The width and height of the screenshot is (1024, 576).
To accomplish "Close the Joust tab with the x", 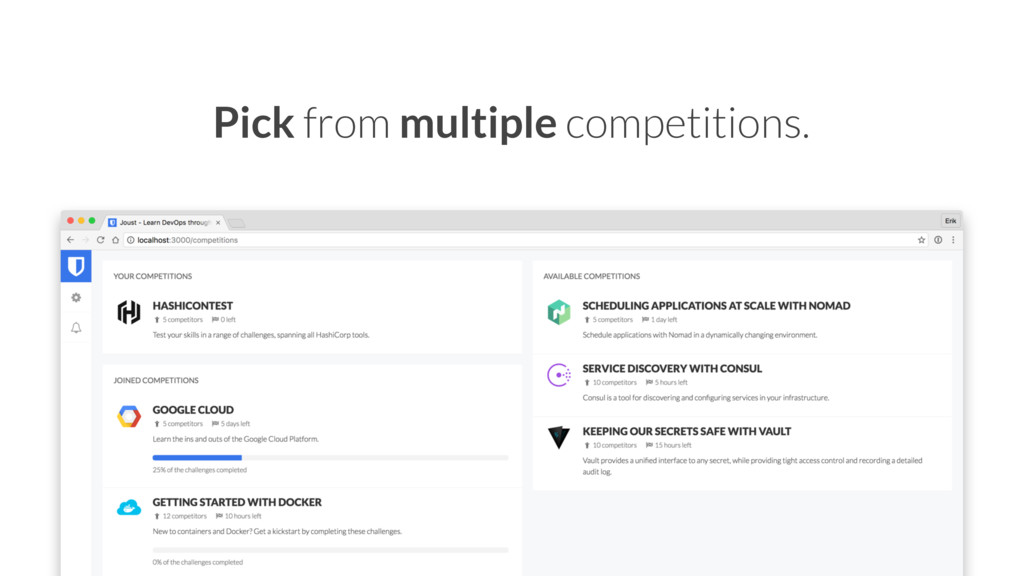I will (218, 223).
